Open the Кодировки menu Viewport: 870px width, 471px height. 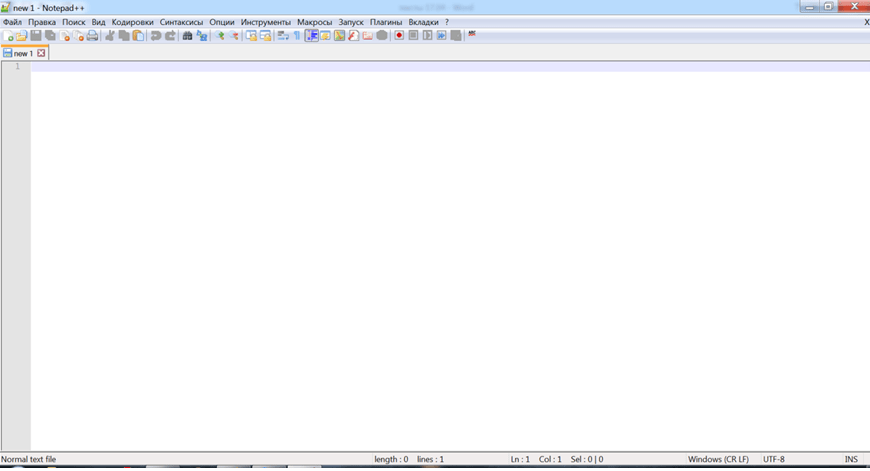[x=132, y=22]
